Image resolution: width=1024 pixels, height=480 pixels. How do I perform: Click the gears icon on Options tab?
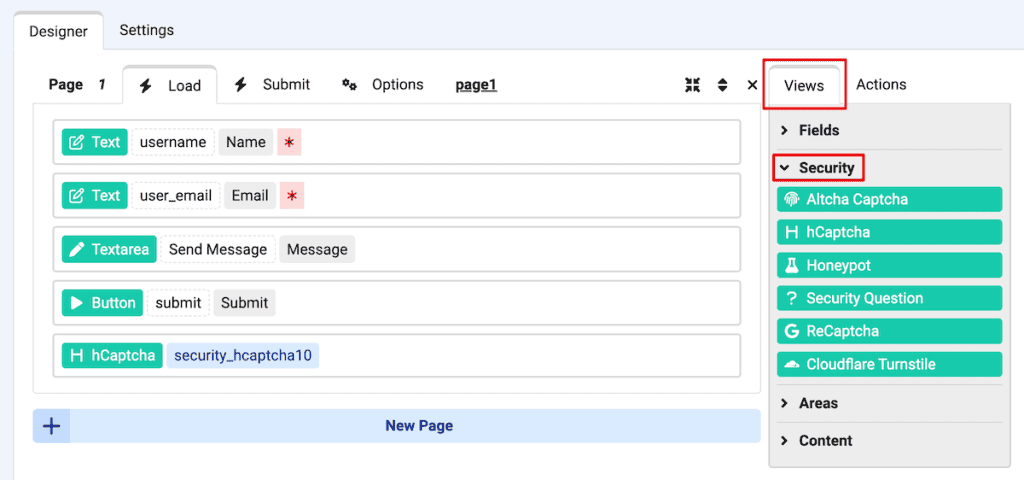tap(349, 85)
